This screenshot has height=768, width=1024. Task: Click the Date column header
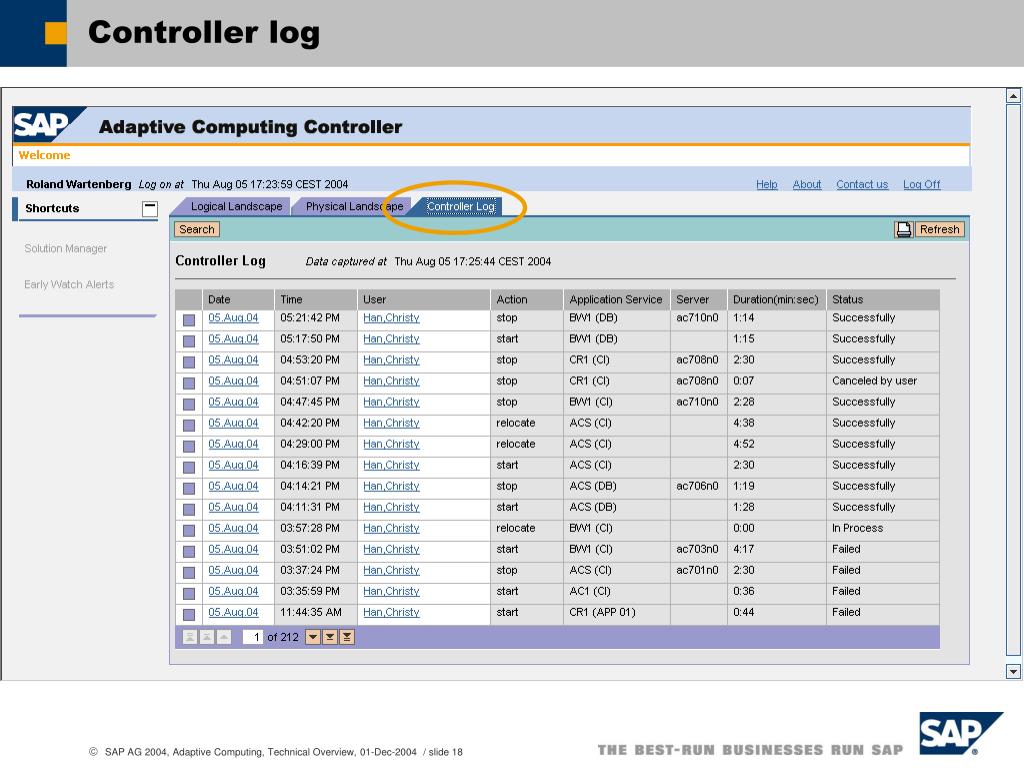238,299
